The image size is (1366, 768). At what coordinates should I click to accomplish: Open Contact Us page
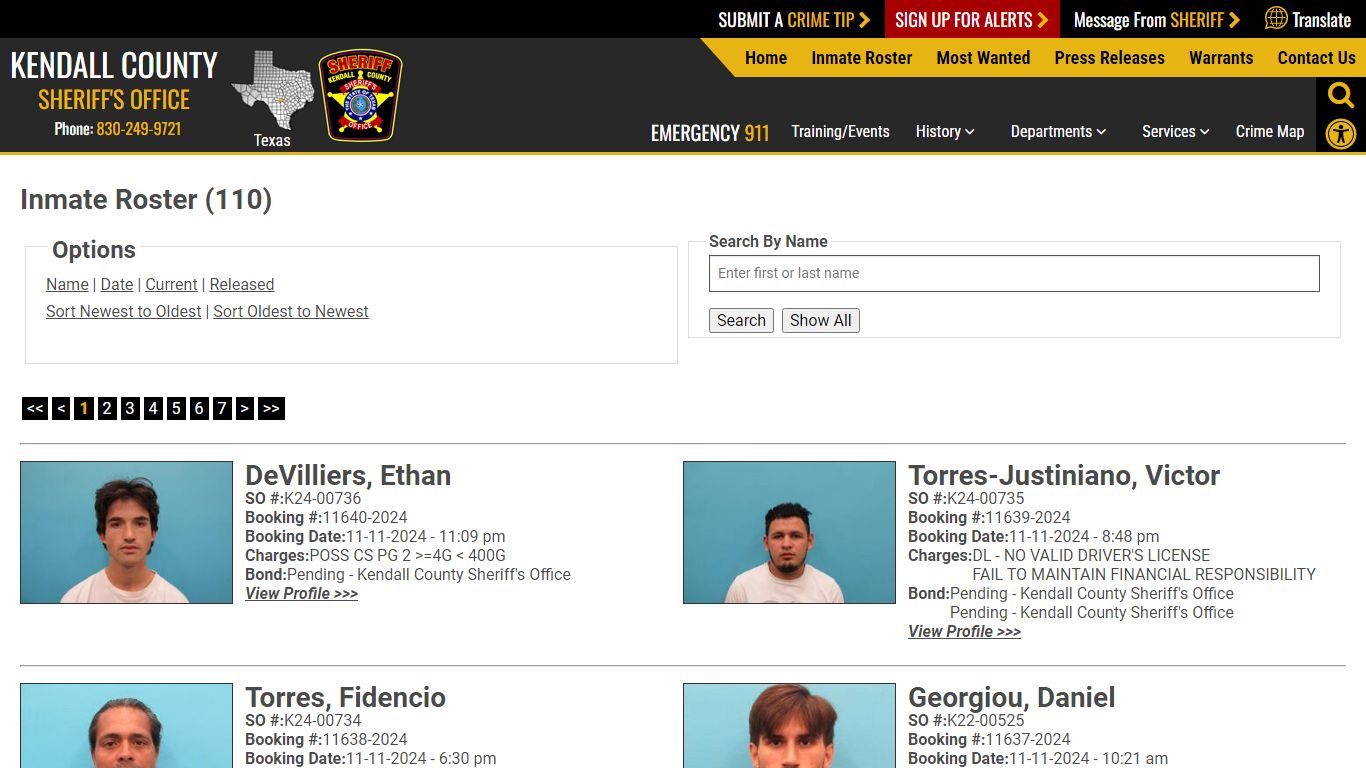pos(1316,58)
